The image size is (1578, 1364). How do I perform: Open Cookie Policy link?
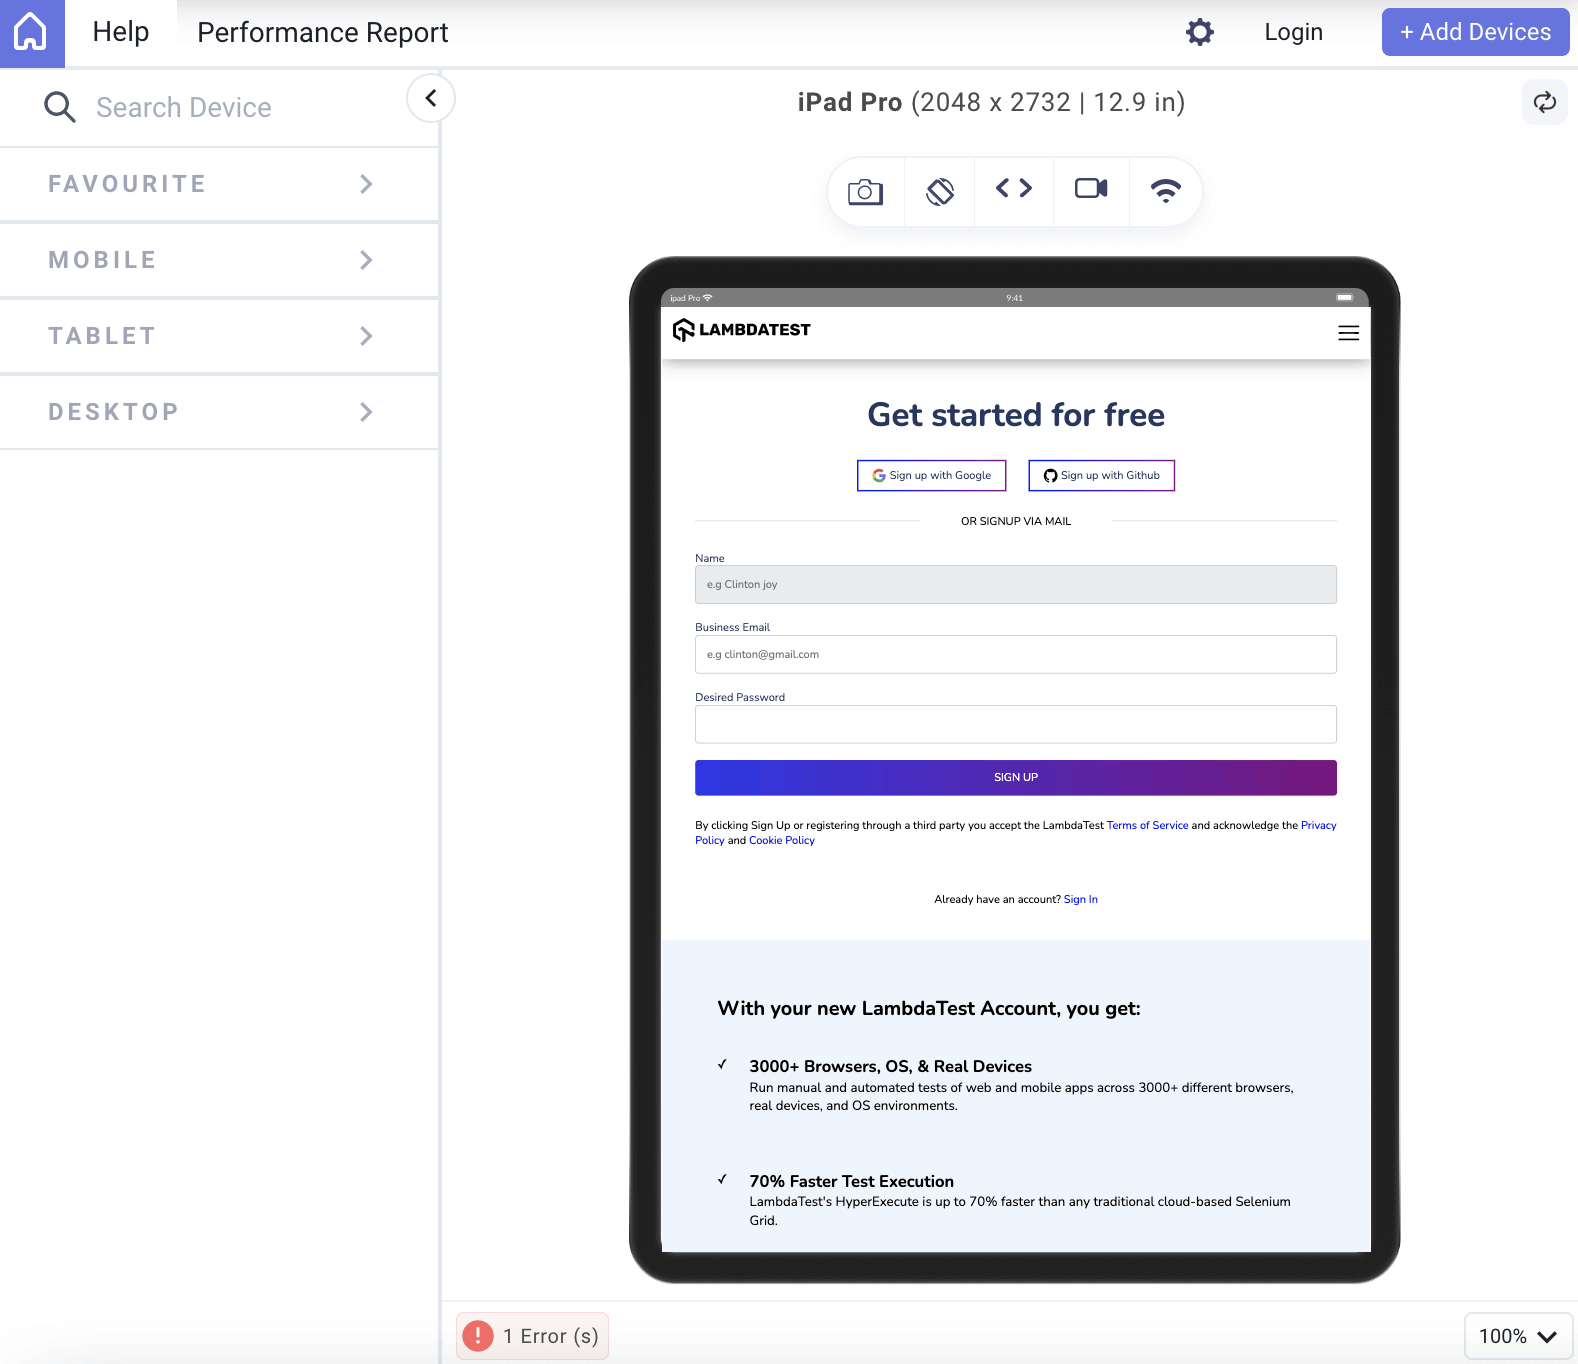click(x=782, y=841)
